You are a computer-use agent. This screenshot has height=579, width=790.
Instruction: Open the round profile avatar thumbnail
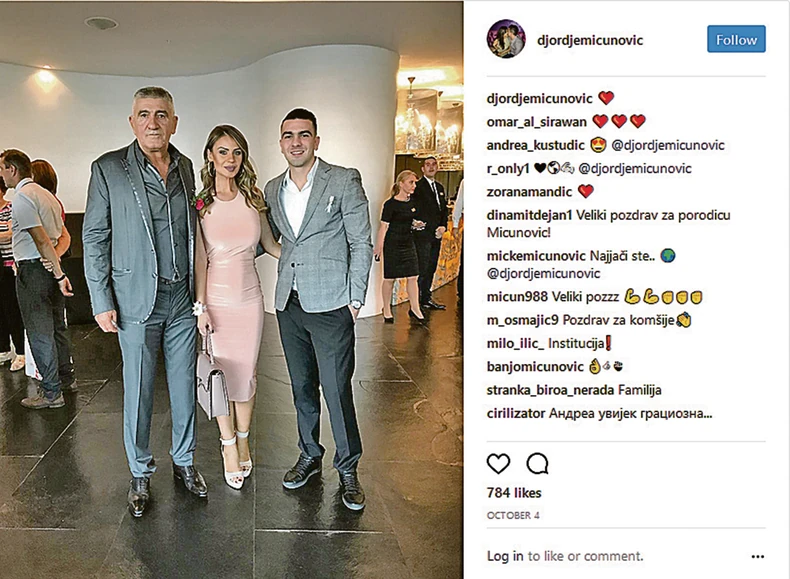(506, 39)
